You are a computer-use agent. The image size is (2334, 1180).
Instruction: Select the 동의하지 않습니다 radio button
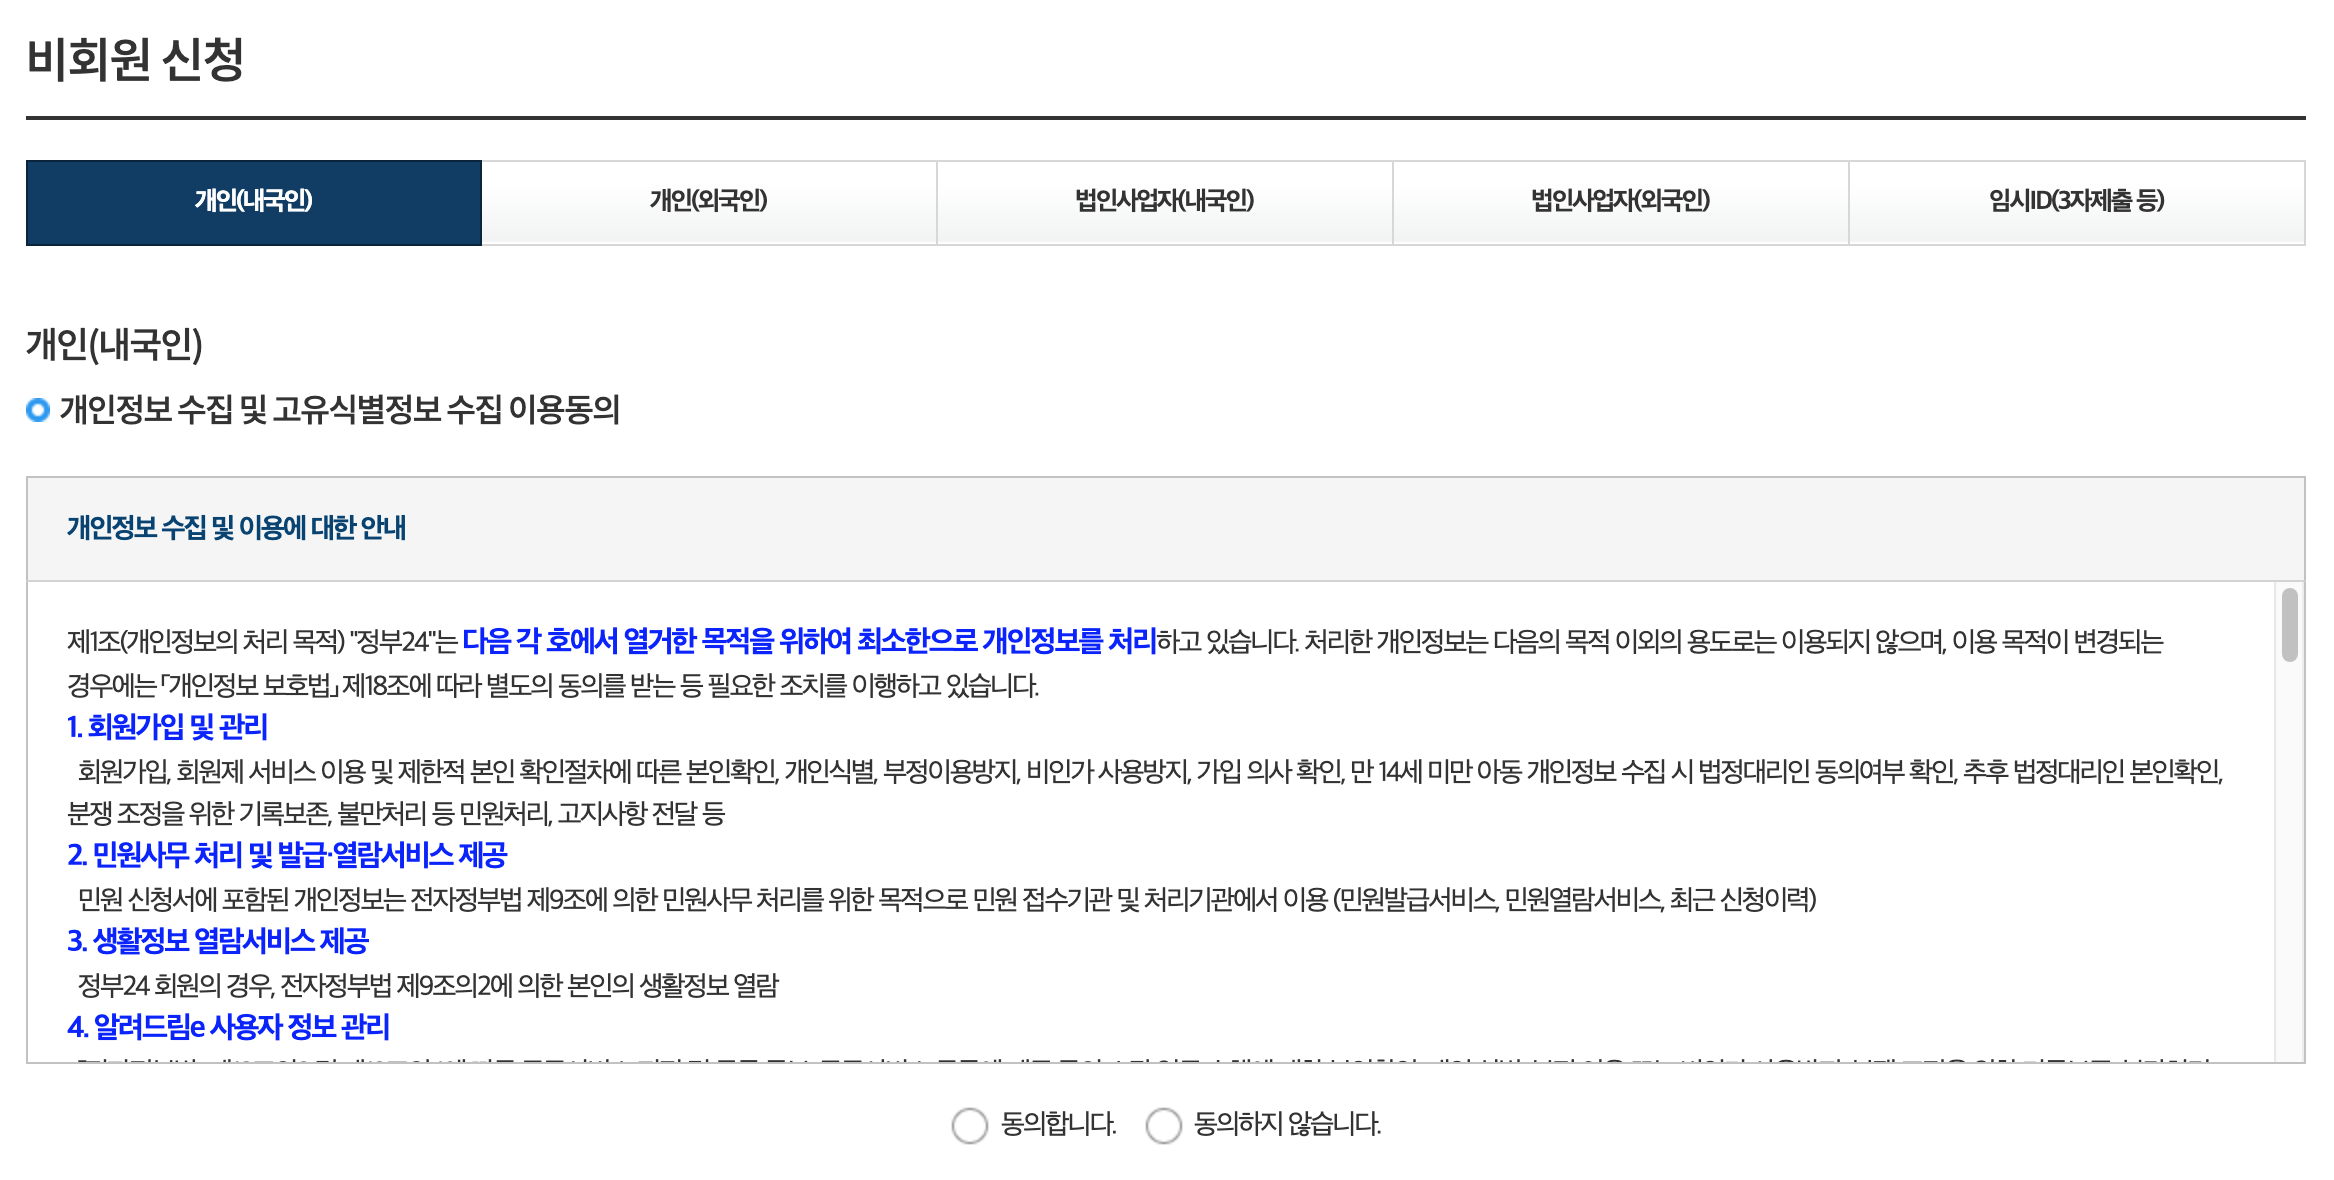point(1163,1125)
